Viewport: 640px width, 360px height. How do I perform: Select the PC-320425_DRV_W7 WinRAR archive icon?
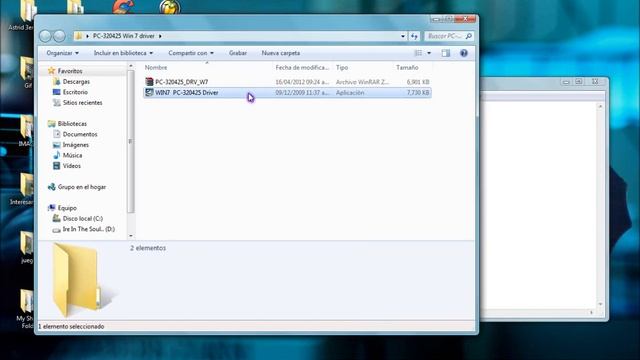[149, 82]
